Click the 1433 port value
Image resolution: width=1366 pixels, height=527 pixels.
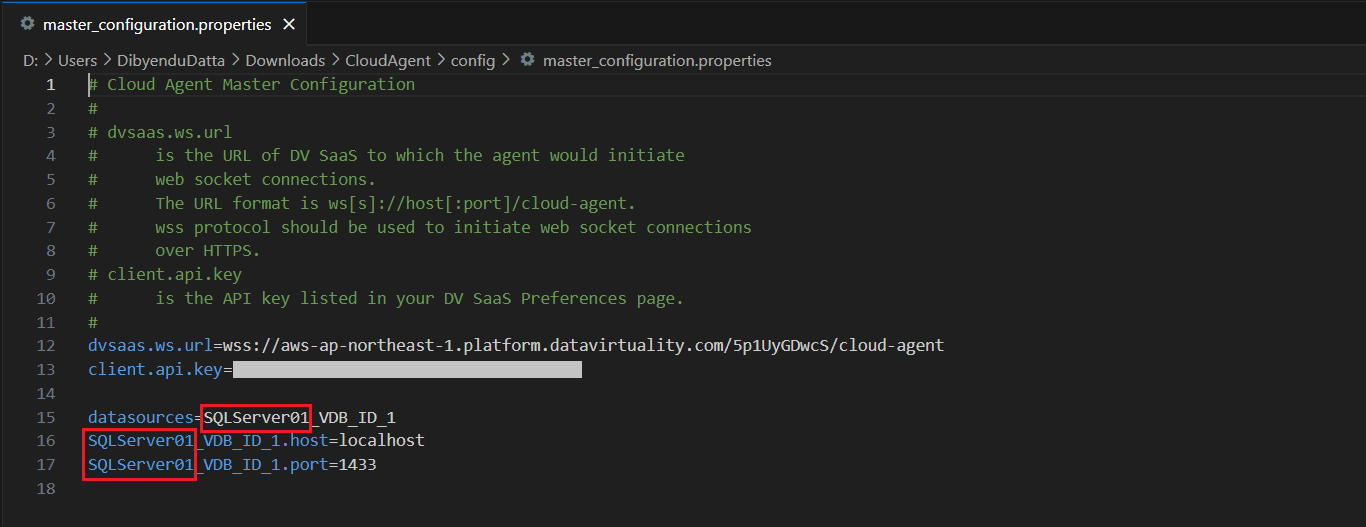[358, 465]
